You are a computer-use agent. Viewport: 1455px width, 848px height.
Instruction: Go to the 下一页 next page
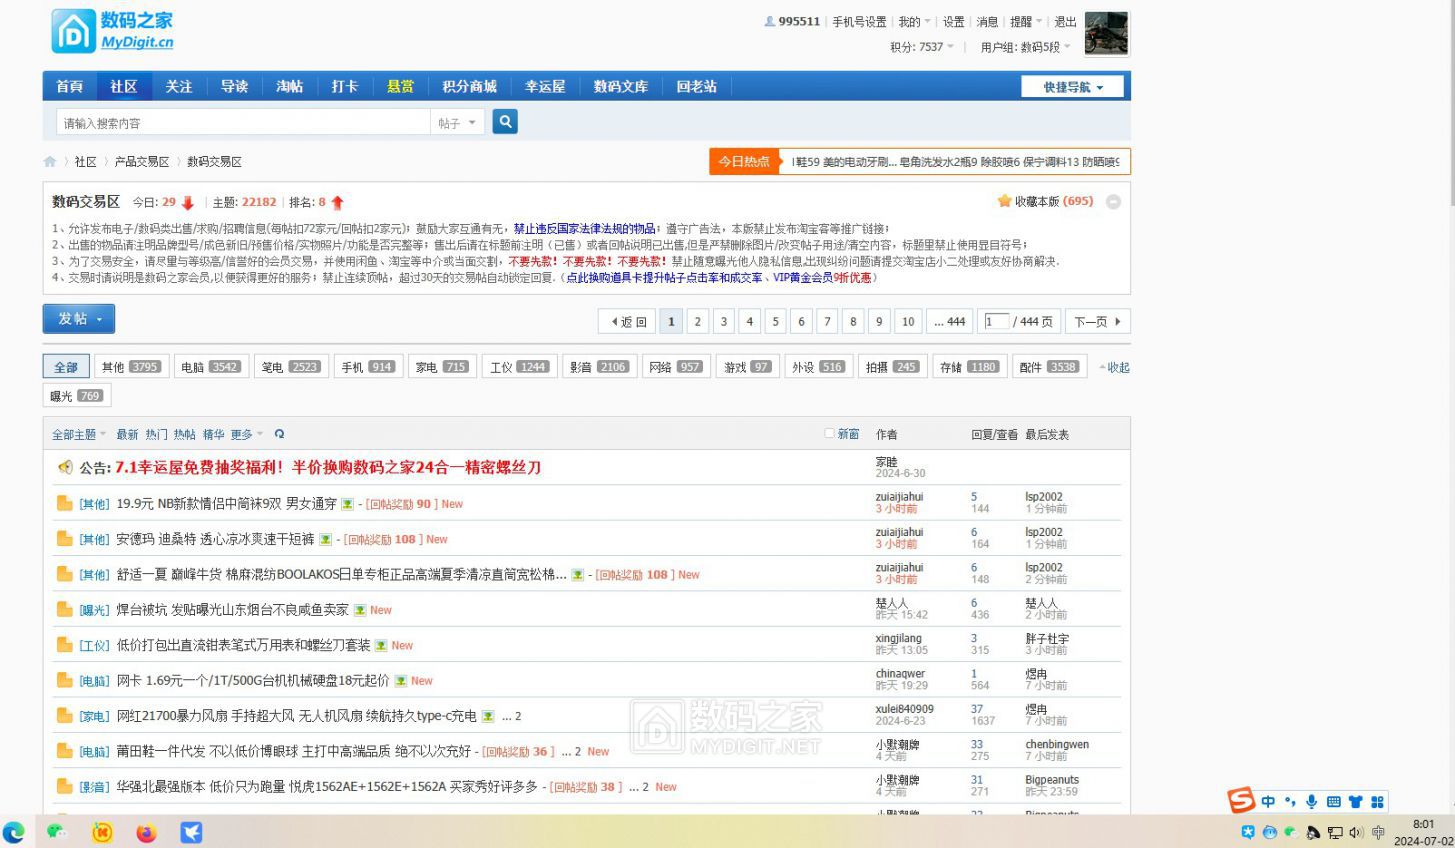[1097, 321]
